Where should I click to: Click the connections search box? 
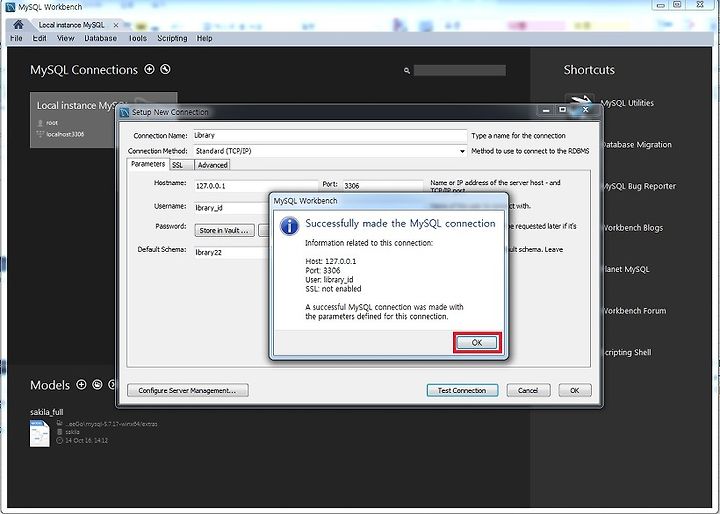coord(460,70)
